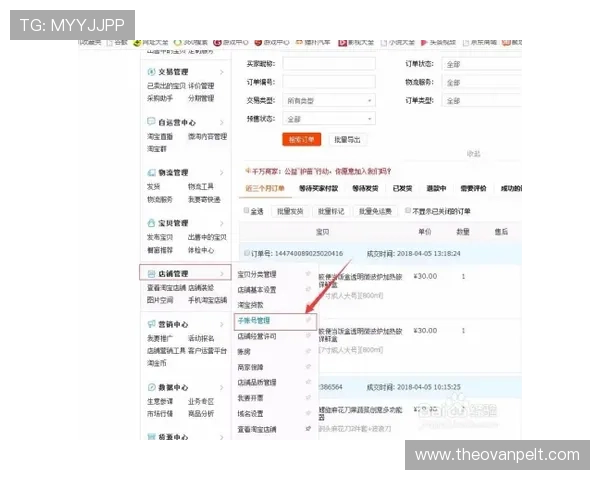Click the 买家昵称 input field

point(329,63)
